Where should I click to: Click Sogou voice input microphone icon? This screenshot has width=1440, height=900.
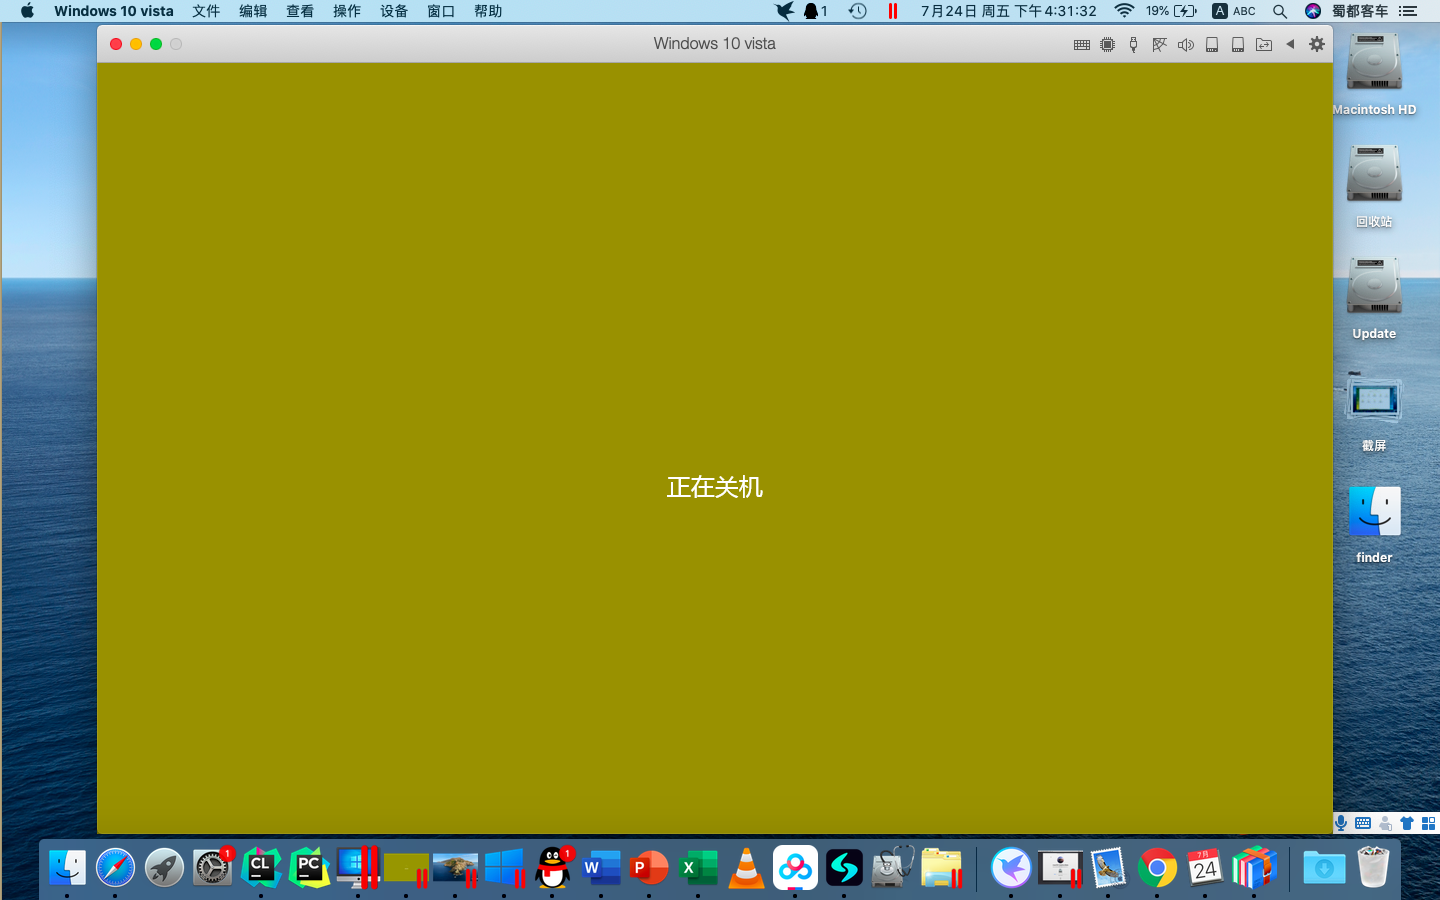click(1341, 823)
